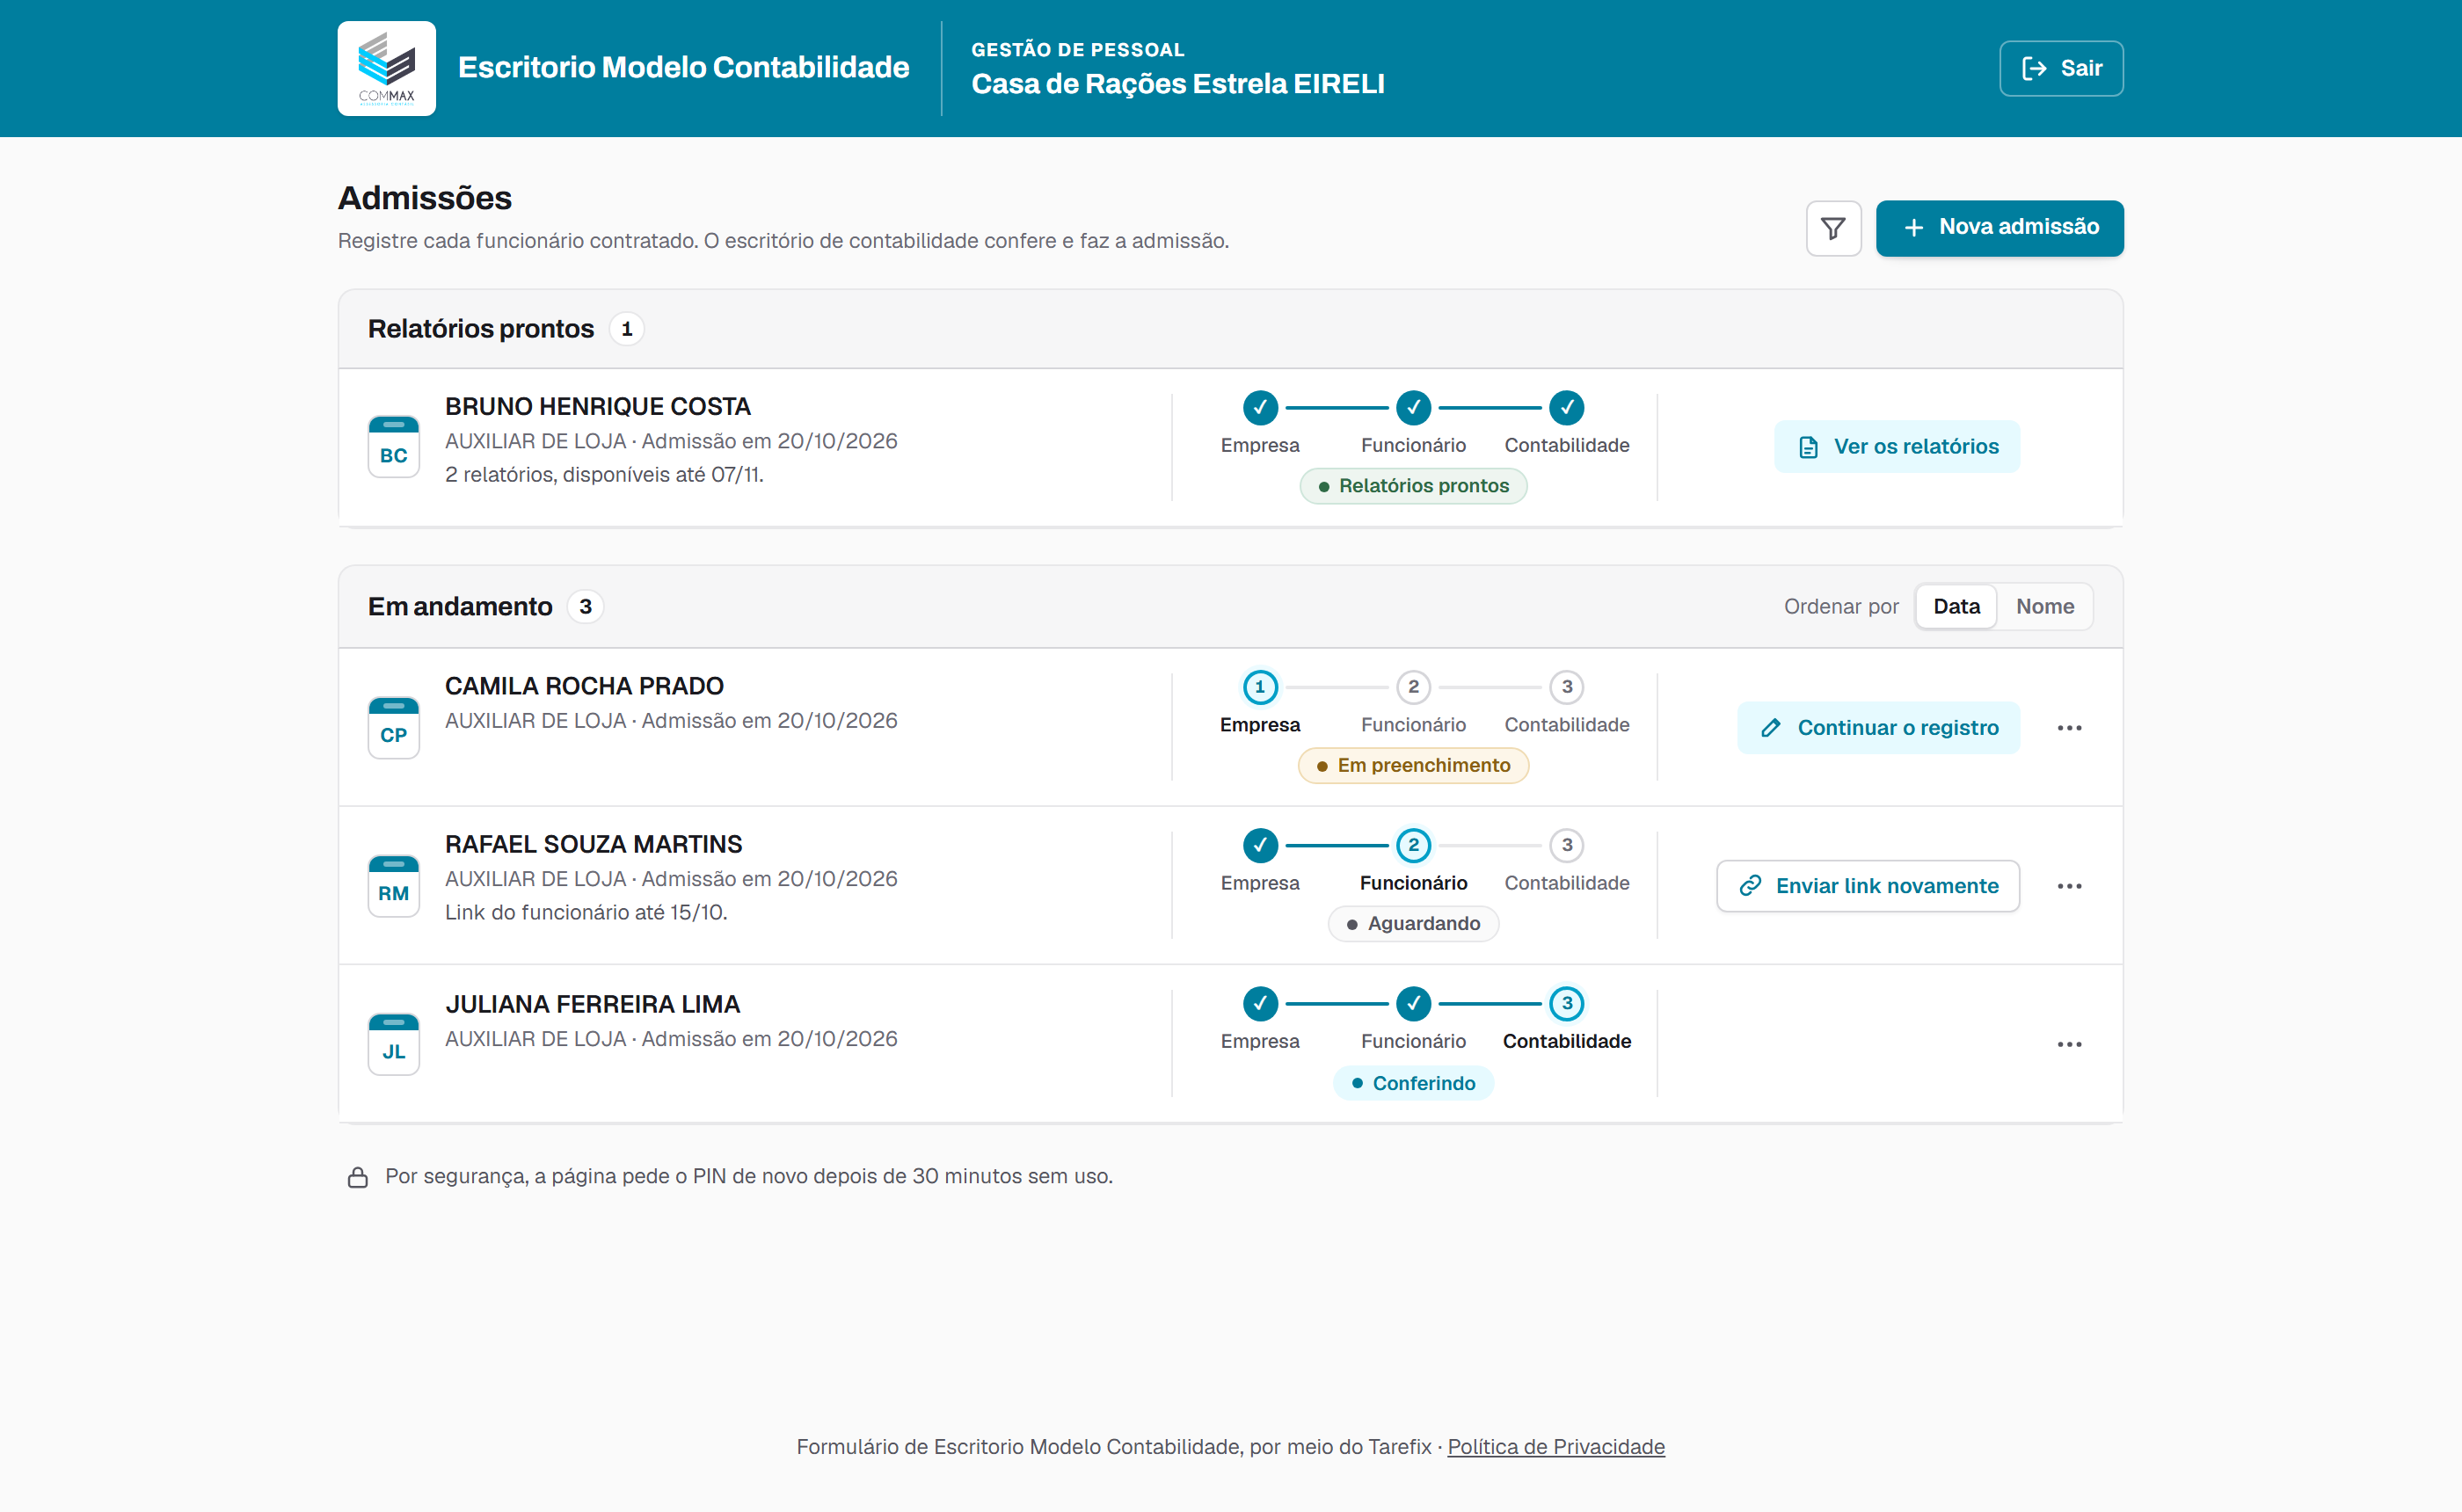Image resolution: width=2462 pixels, height=1512 pixels.
Task: Click the name CAMILA ROCHA PRADO
Action: [x=584, y=686]
